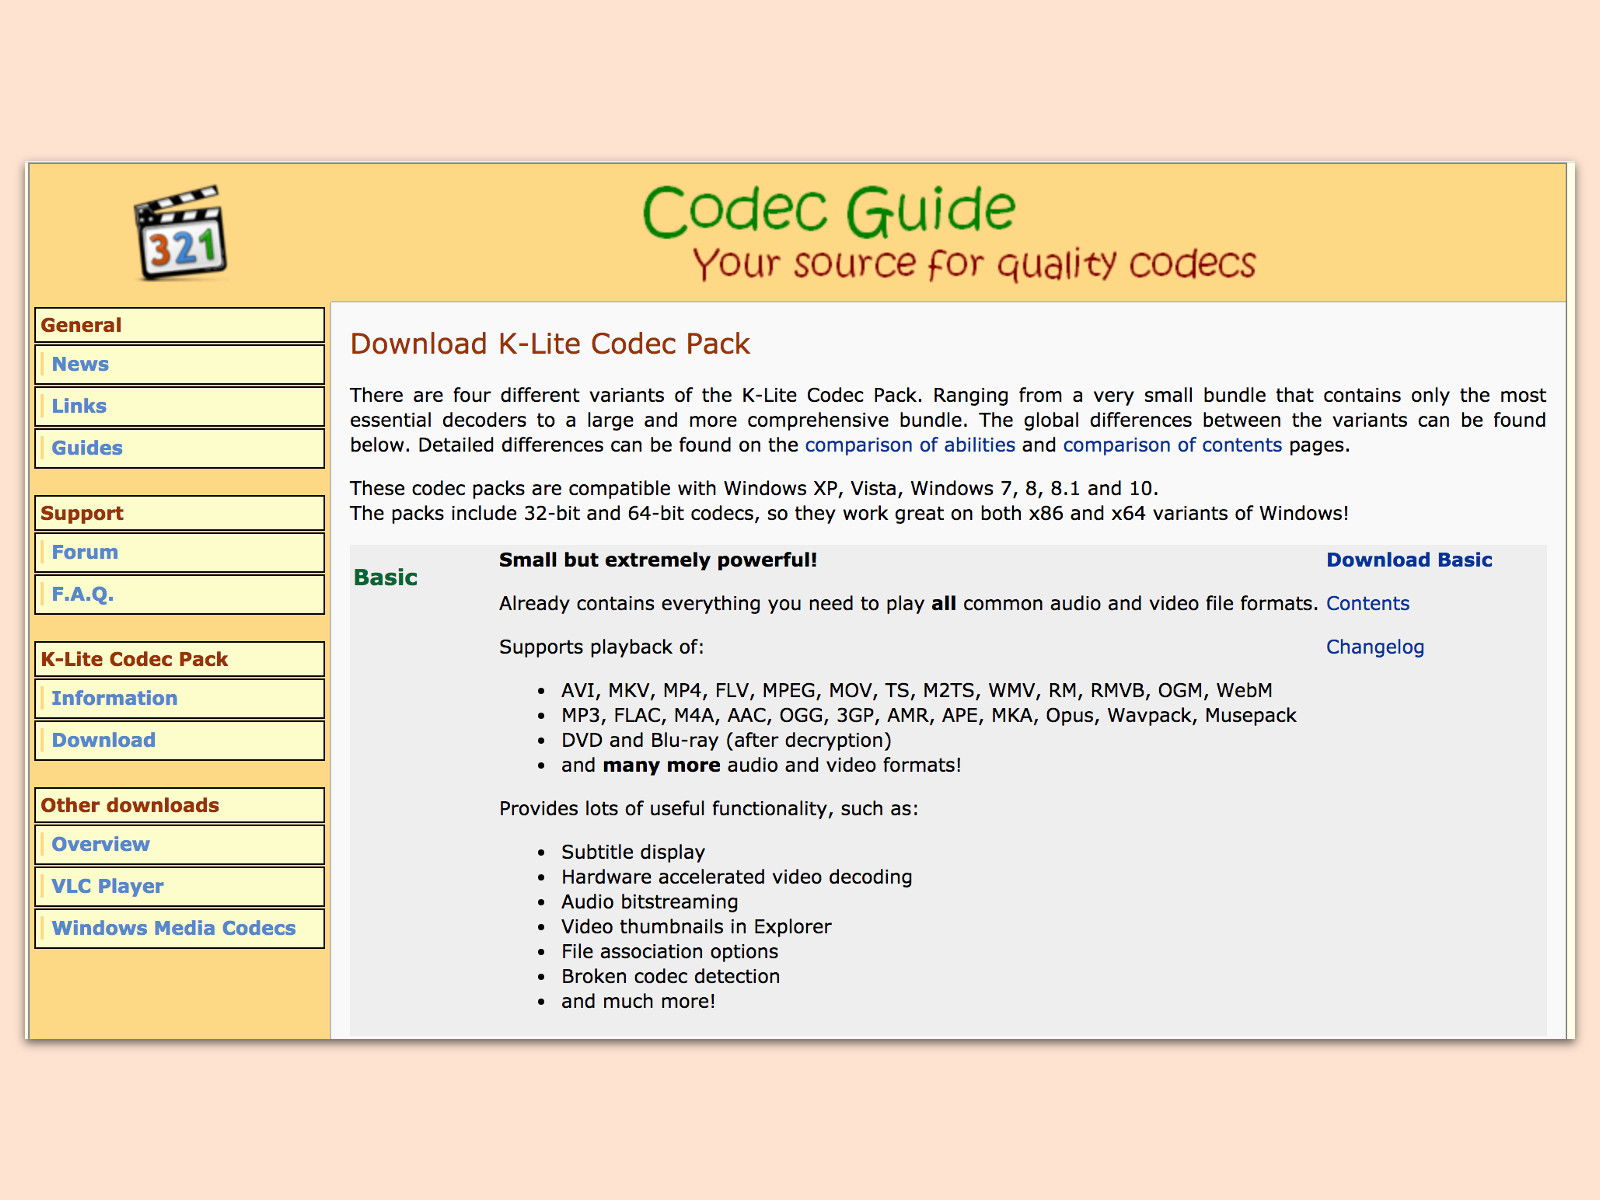Click the 'Audio bitstreaming' list item
The image size is (1600, 1200).
click(x=650, y=902)
